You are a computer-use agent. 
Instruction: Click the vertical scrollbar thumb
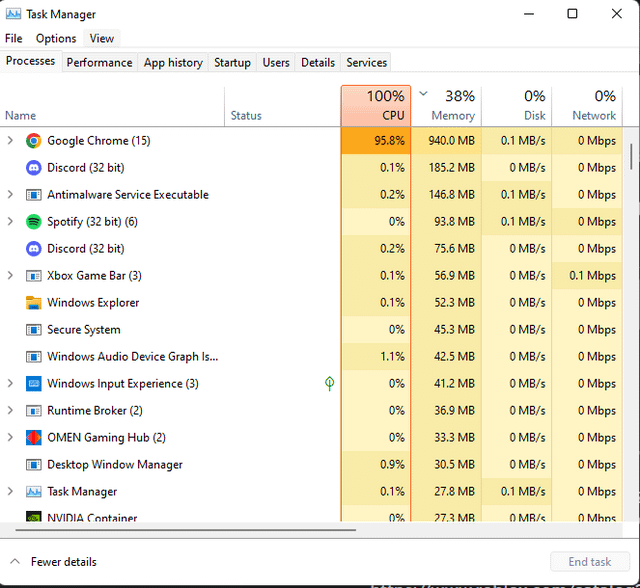[x=631, y=157]
